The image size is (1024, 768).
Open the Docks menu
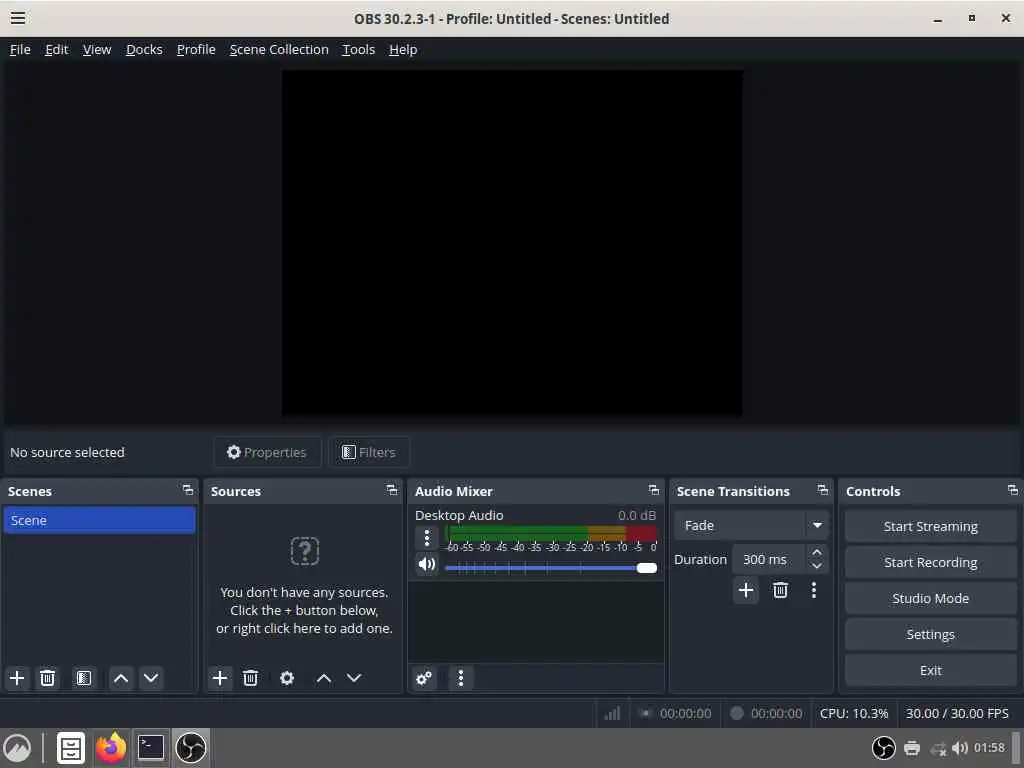click(144, 50)
